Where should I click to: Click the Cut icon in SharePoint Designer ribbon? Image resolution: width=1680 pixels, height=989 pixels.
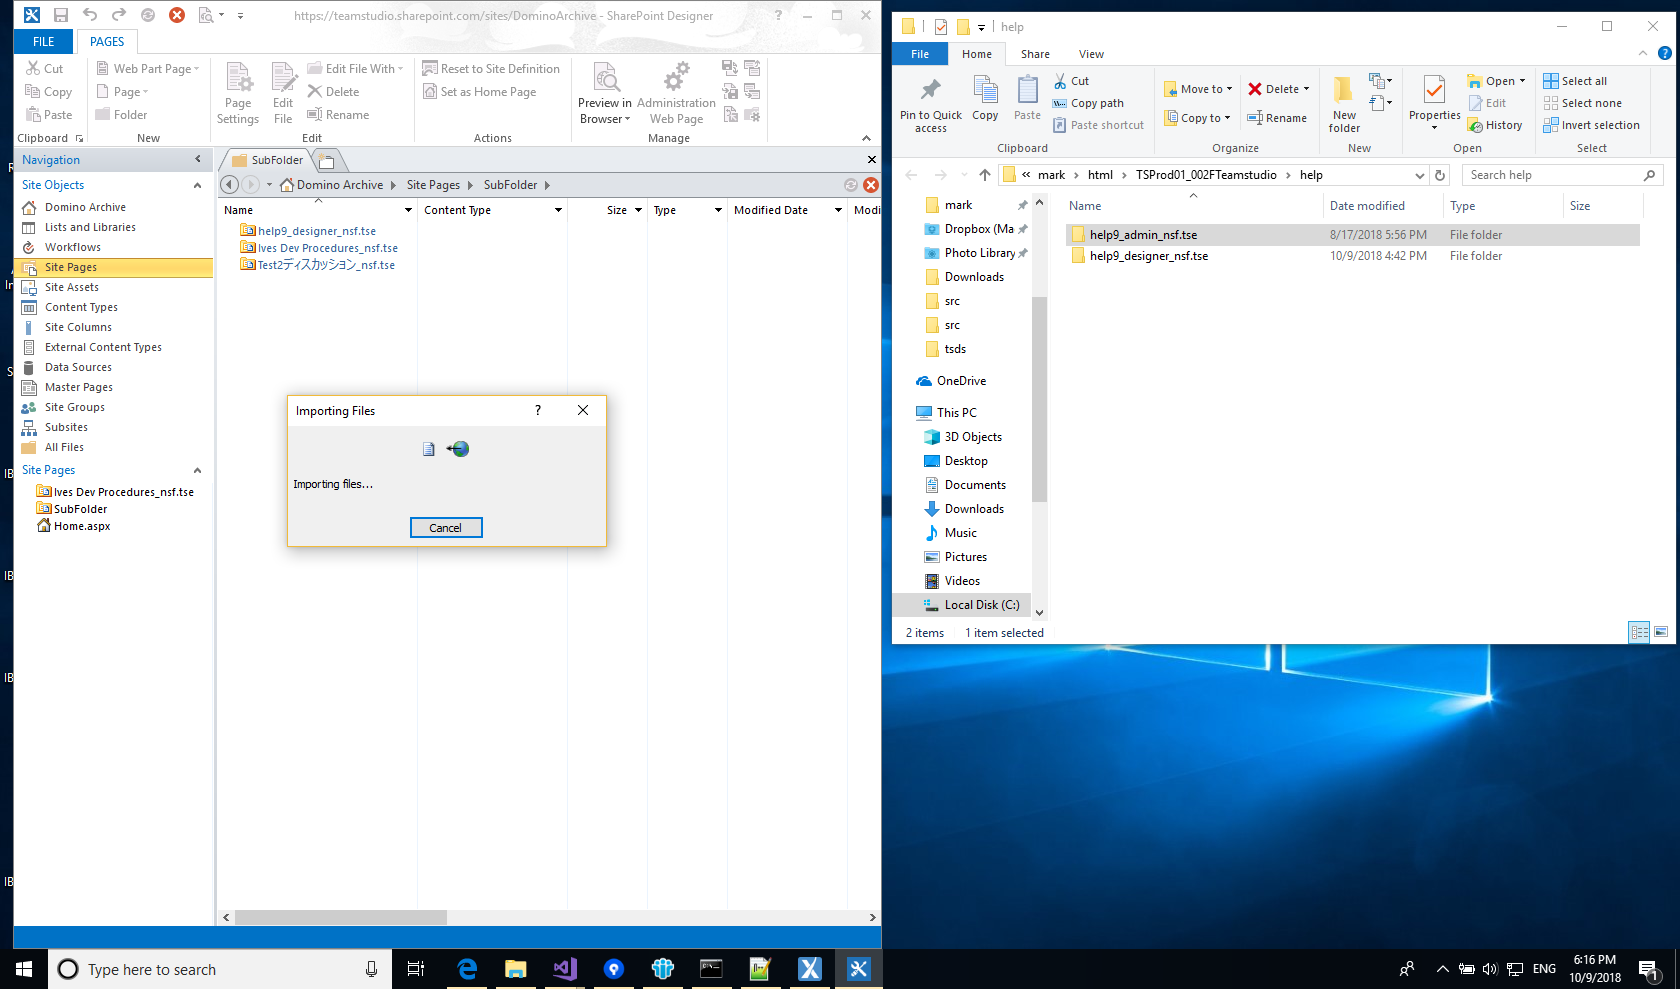pyautogui.click(x=44, y=69)
